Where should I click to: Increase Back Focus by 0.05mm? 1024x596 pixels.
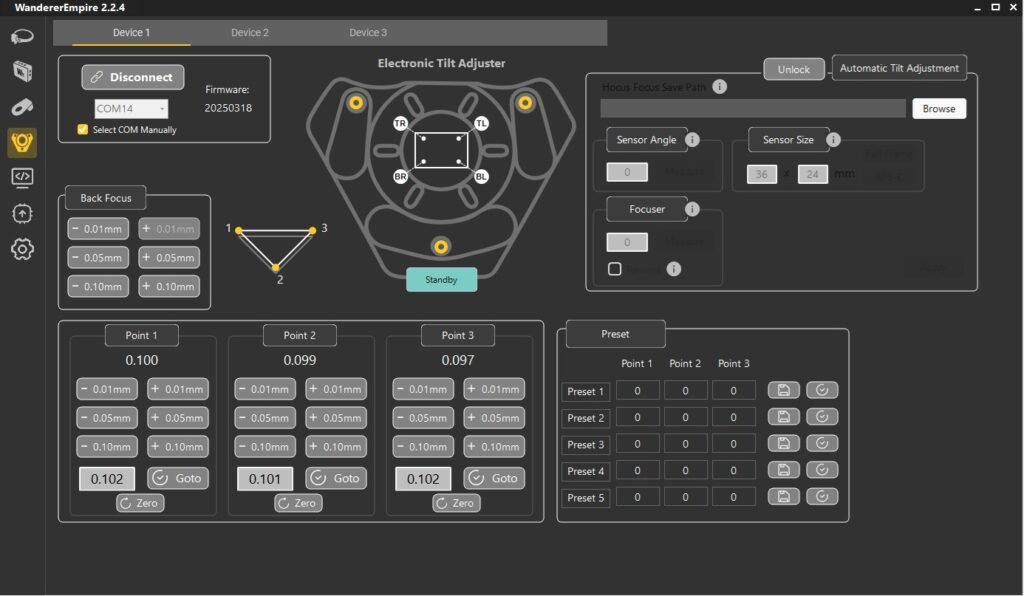[168, 258]
